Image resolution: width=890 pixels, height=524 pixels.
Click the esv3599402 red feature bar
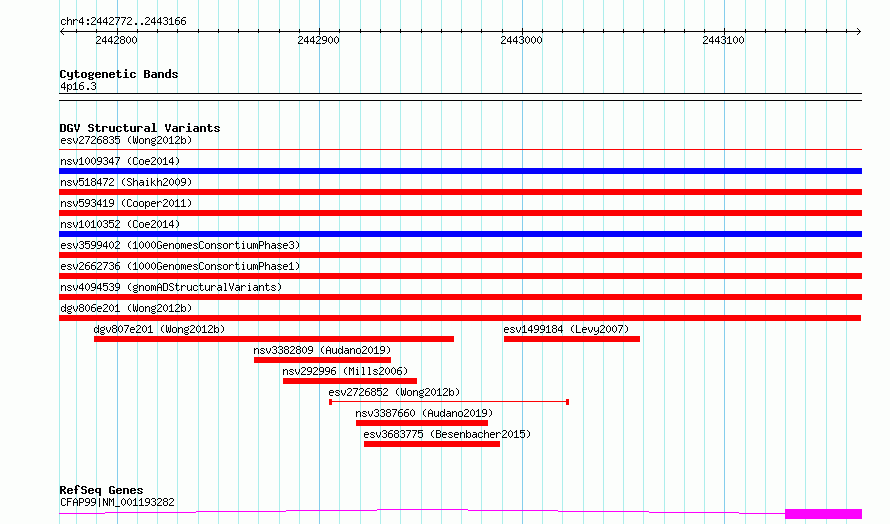pos(460,255)
